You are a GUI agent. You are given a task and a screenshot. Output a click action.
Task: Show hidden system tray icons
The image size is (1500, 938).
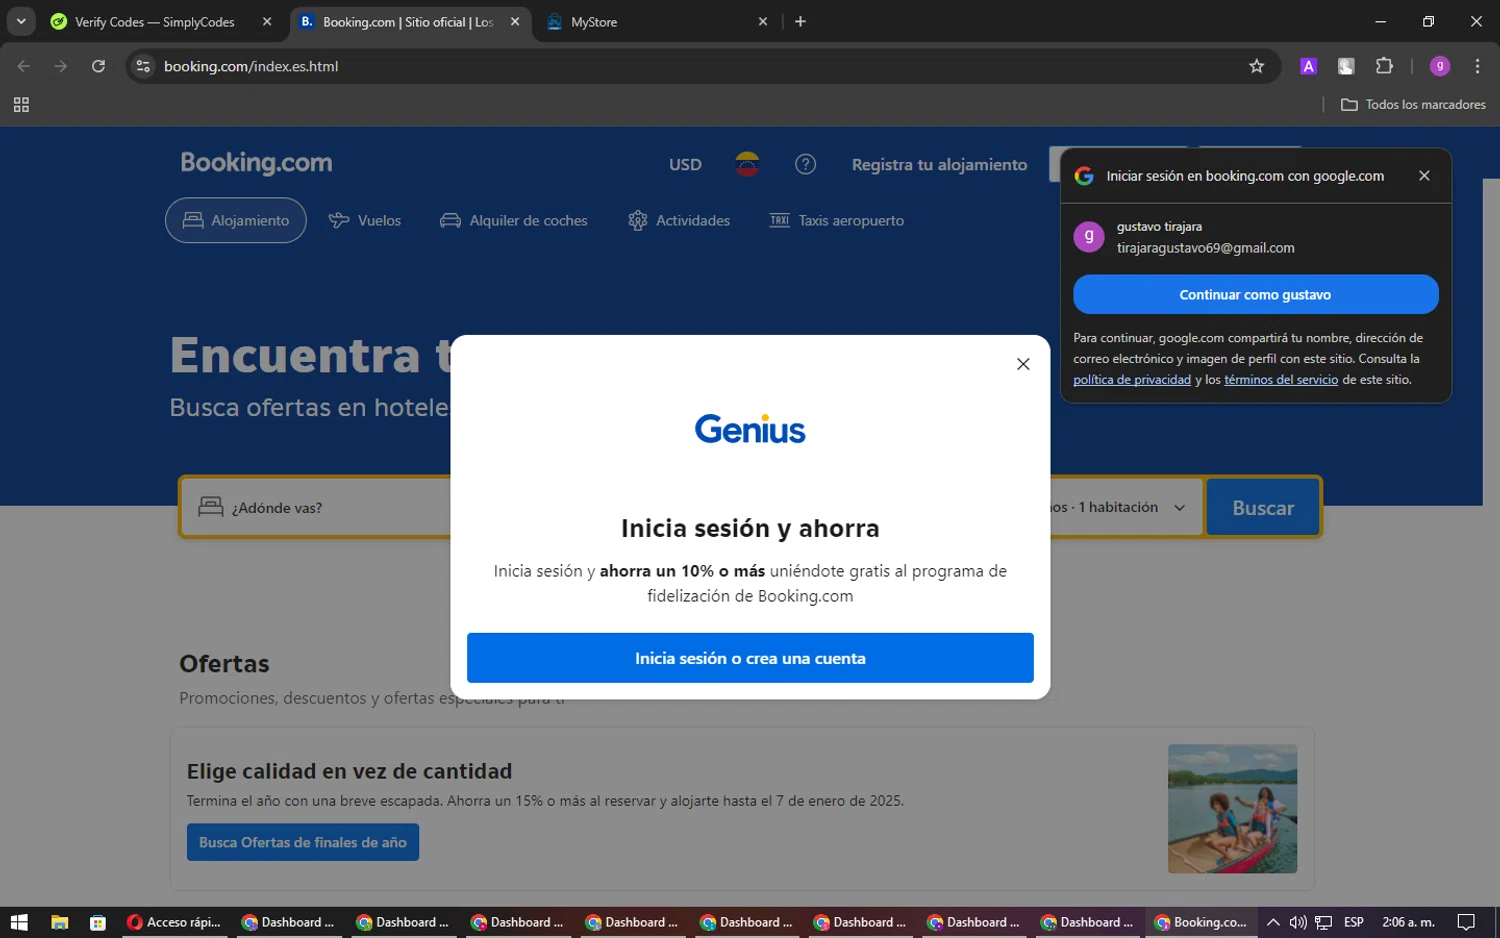(1273, 922)
